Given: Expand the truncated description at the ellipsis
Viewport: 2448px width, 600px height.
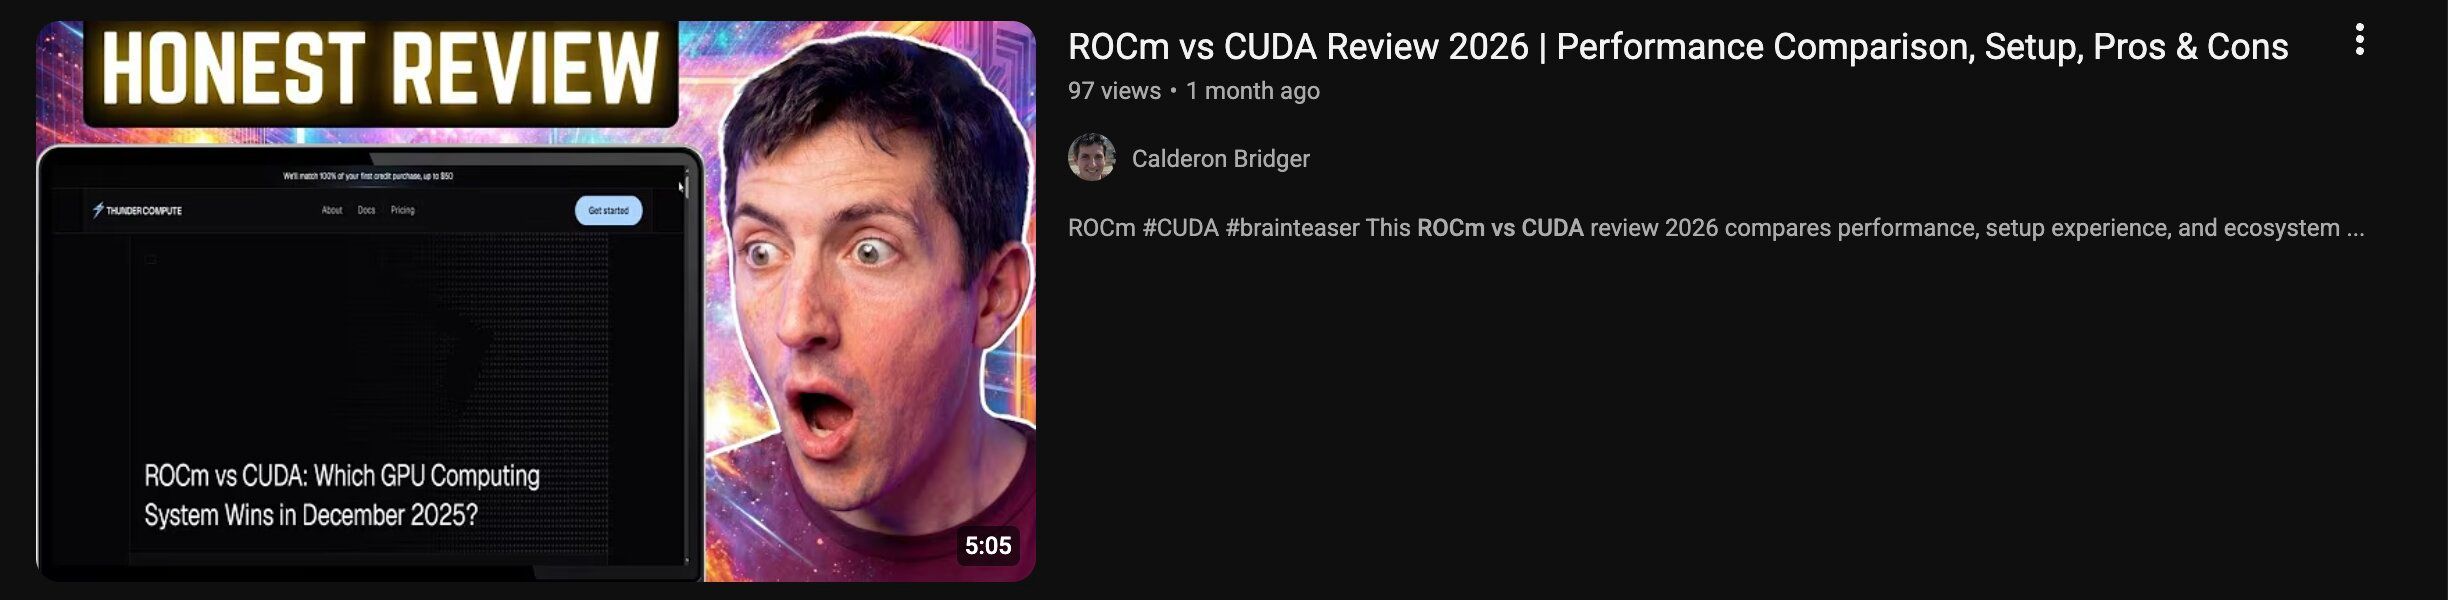Looking at the screenshot, I should pos(2355,229).
